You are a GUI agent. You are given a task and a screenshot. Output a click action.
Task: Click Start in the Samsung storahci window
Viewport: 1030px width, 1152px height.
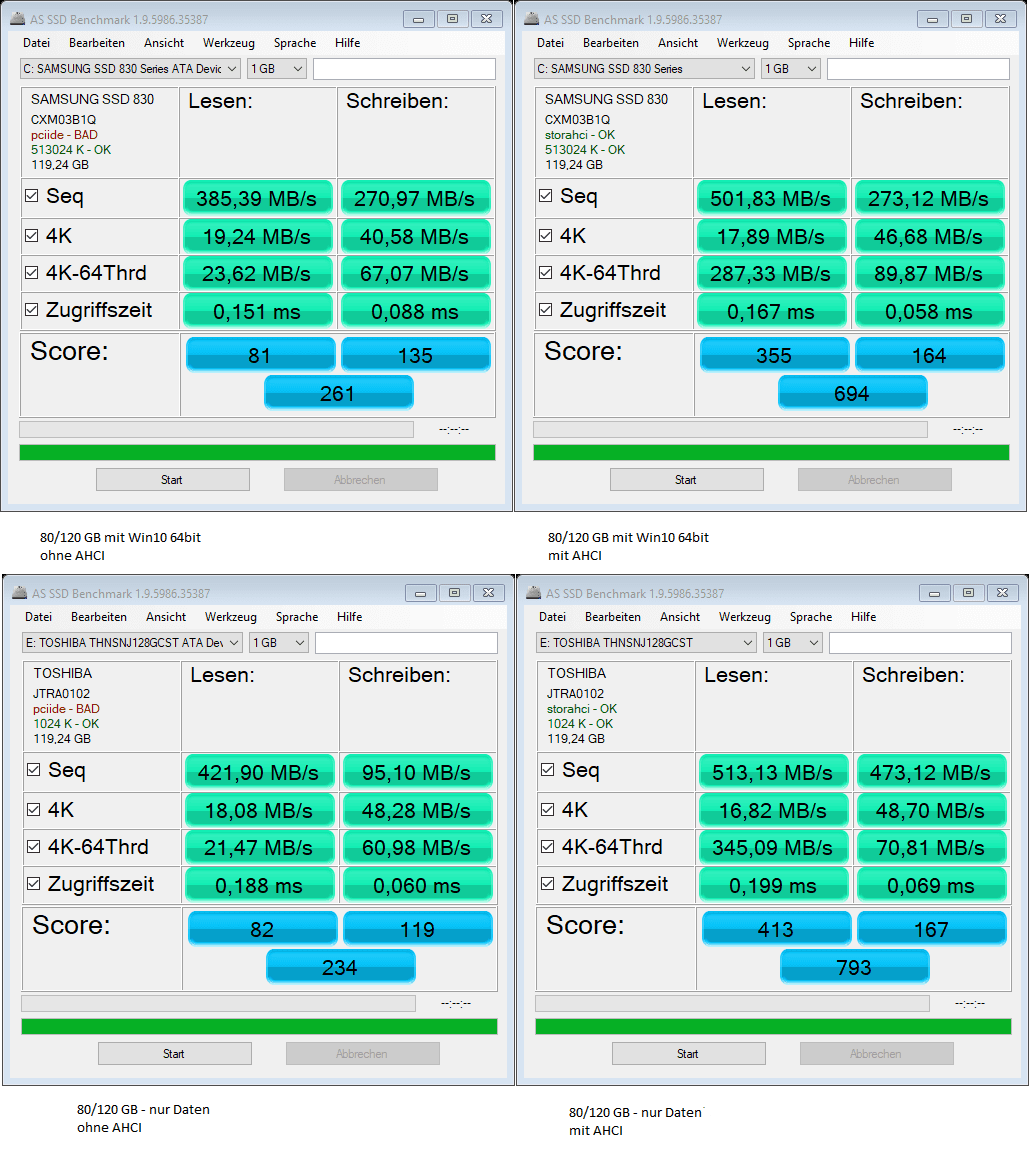(686, 480)
